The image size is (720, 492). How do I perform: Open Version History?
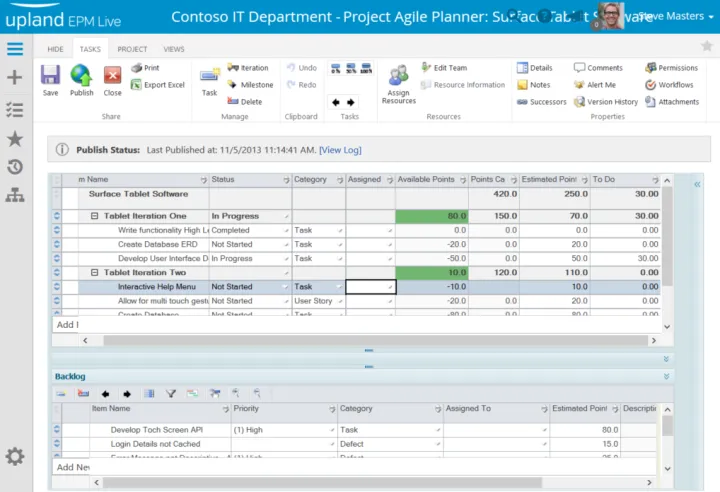pos(606,102)
